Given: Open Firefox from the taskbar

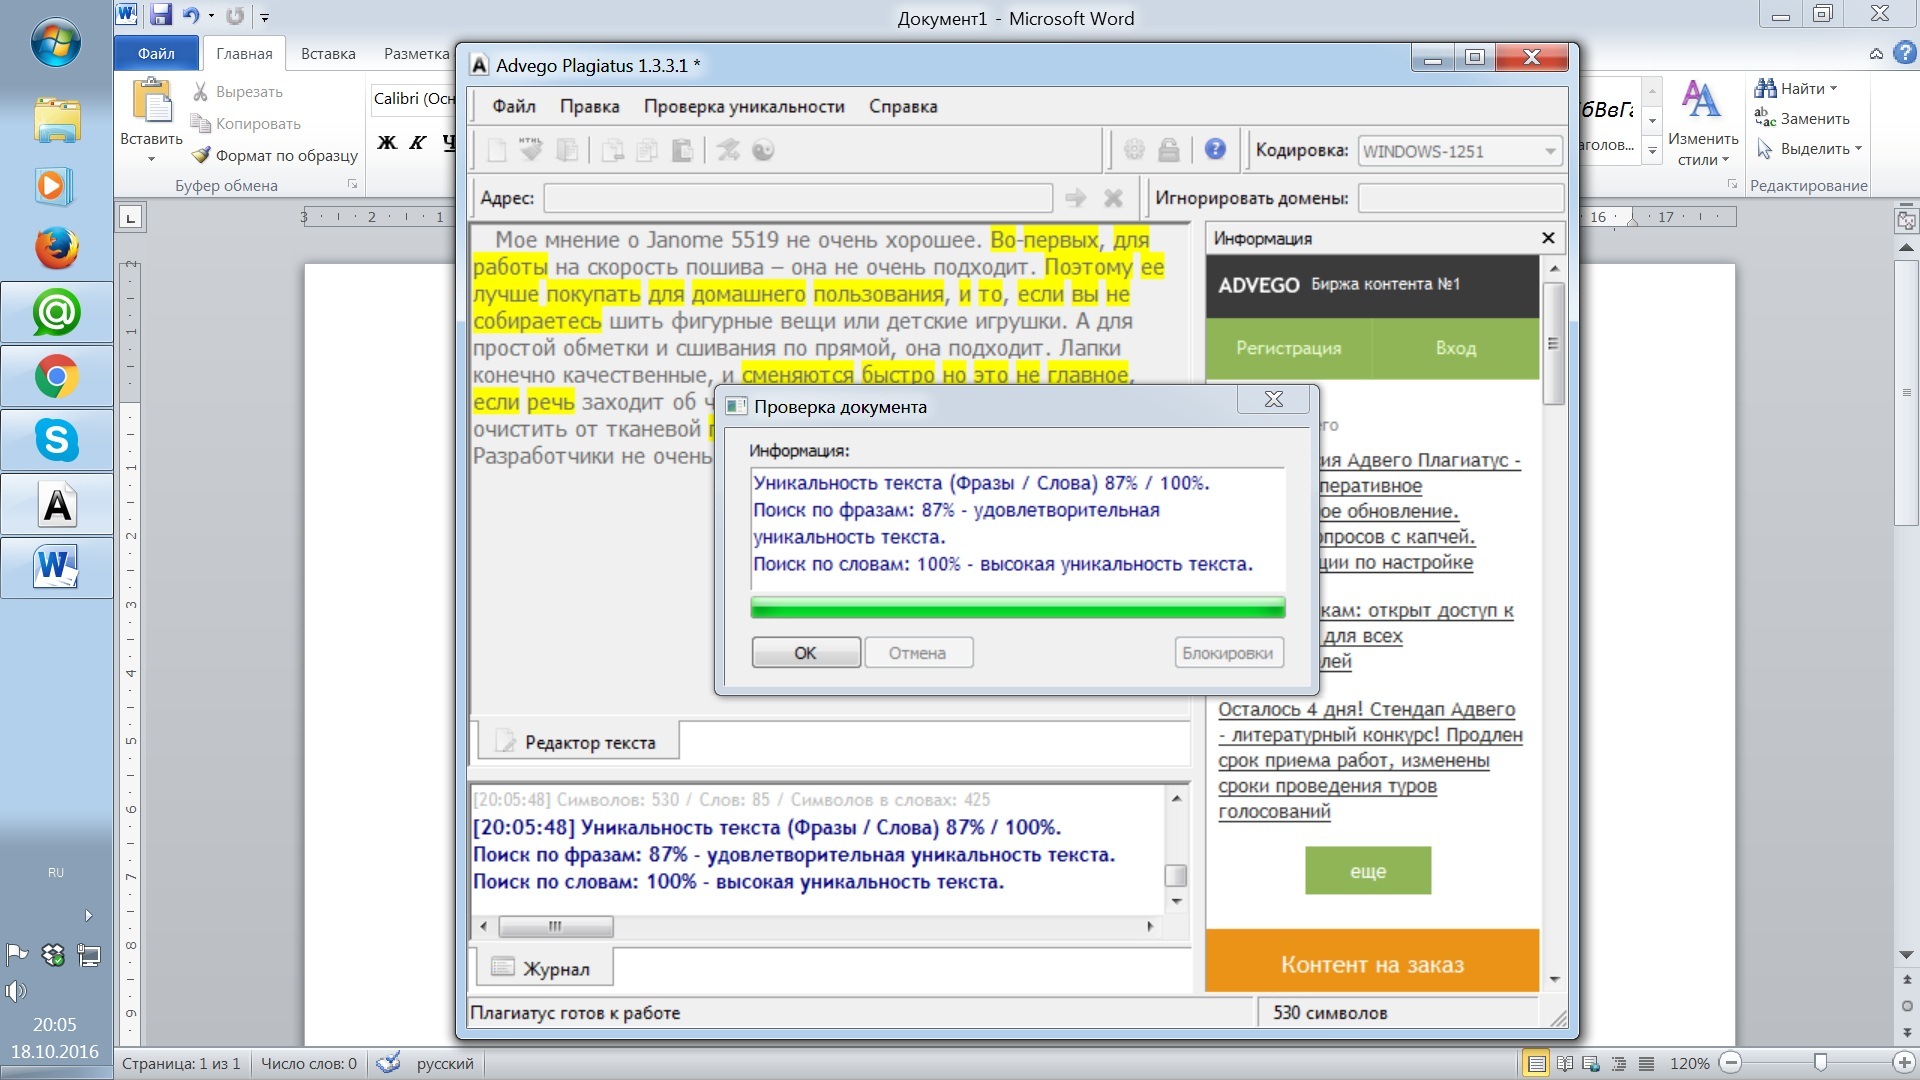Looking at the screenshot, I should click(x=57, y=248).
